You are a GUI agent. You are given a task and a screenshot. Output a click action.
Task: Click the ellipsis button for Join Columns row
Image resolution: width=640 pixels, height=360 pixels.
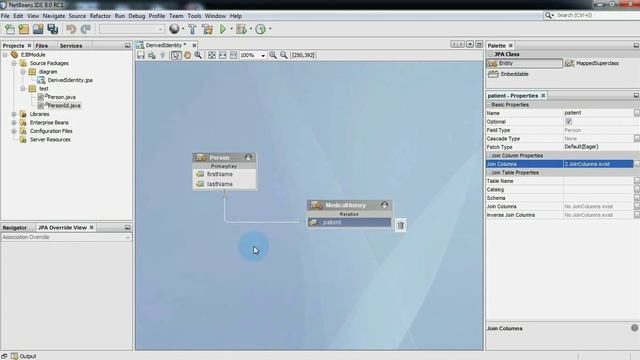click(x=637, y=164)
